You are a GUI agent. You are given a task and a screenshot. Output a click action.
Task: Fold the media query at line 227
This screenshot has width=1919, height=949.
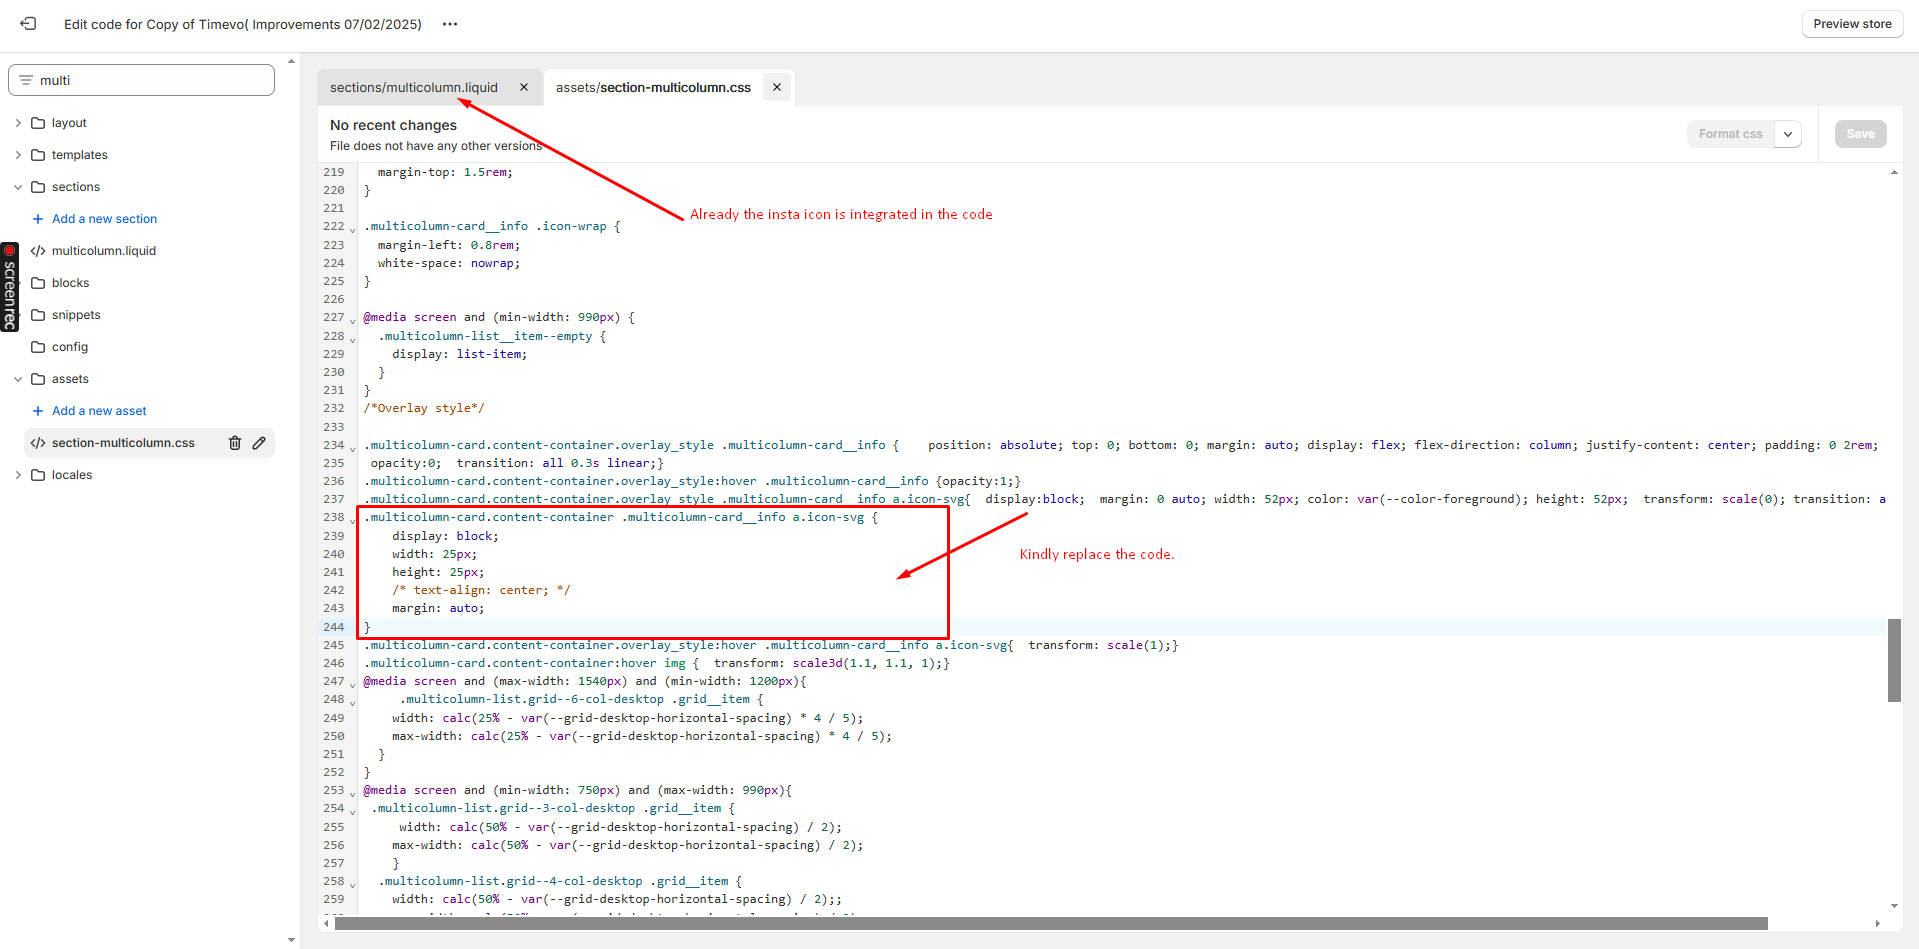pos(352,320)
